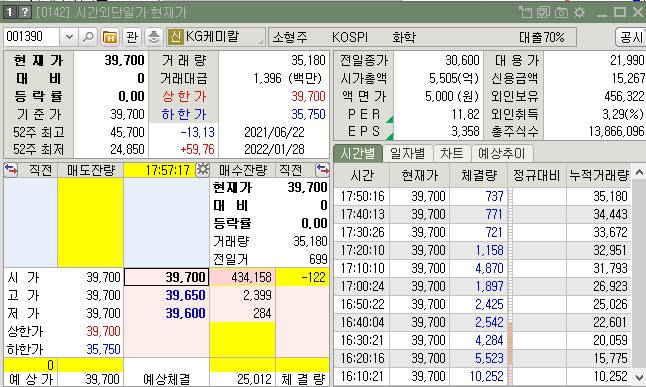Switch to the 일자별 tab
This screenshot has width=646, height=387.
click(x=407, y=153)
